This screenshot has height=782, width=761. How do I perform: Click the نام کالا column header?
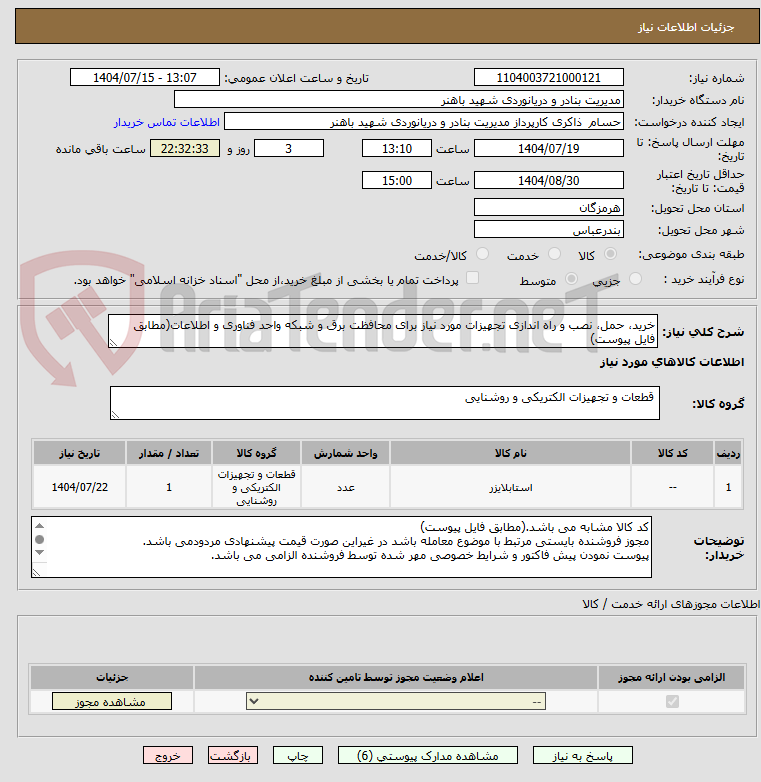click(x=511, y=453)
